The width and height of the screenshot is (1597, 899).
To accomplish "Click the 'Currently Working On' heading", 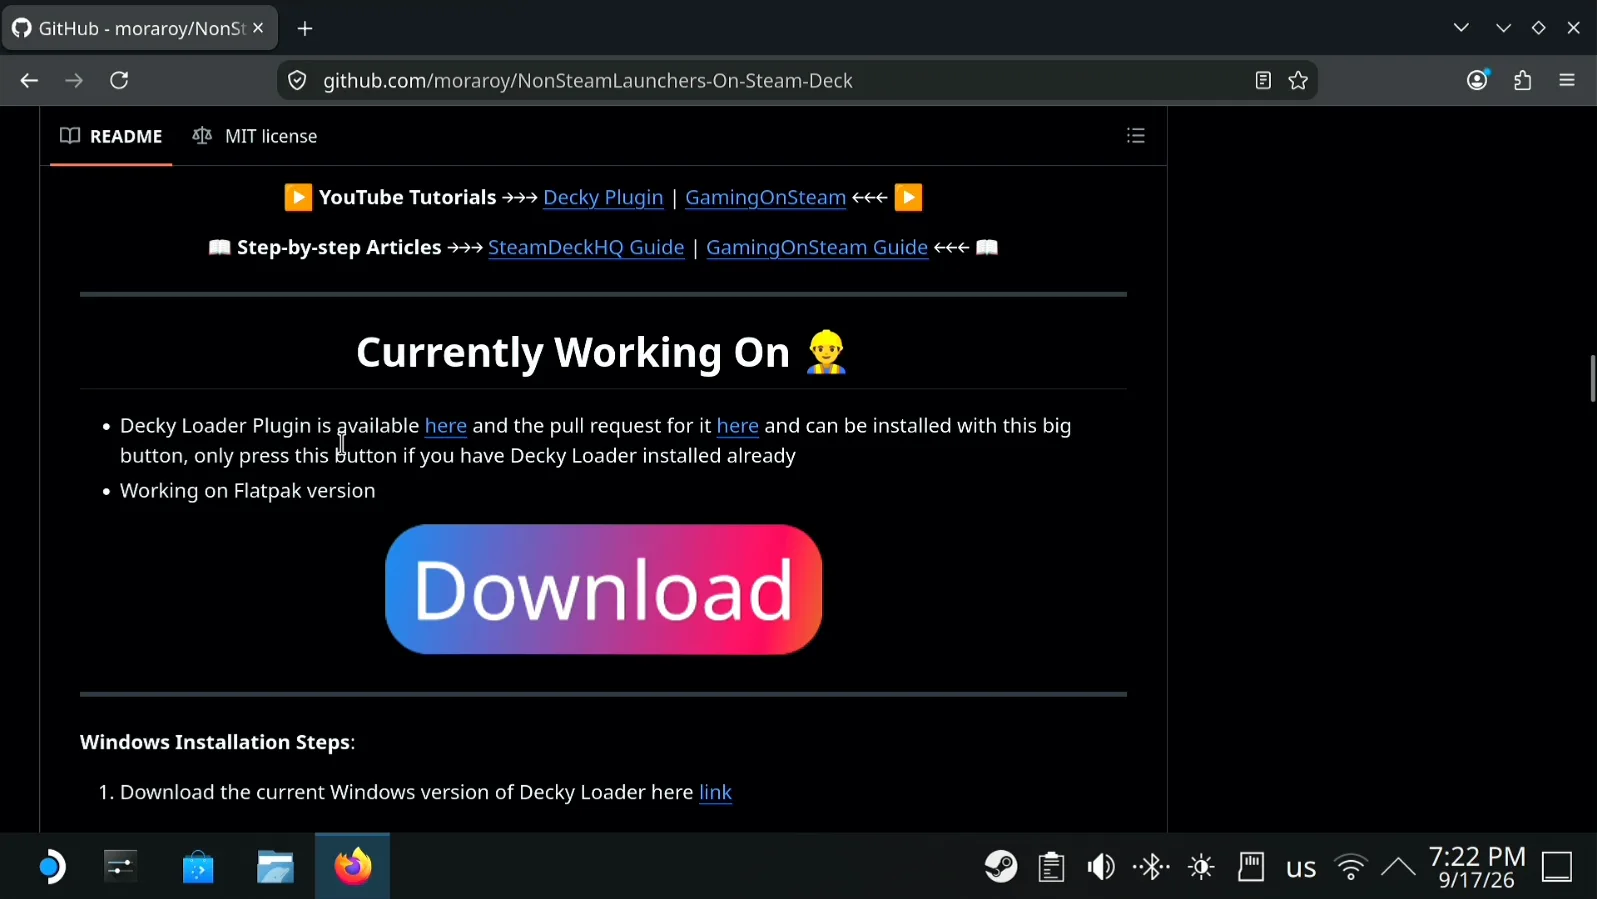I will [603, 353].
